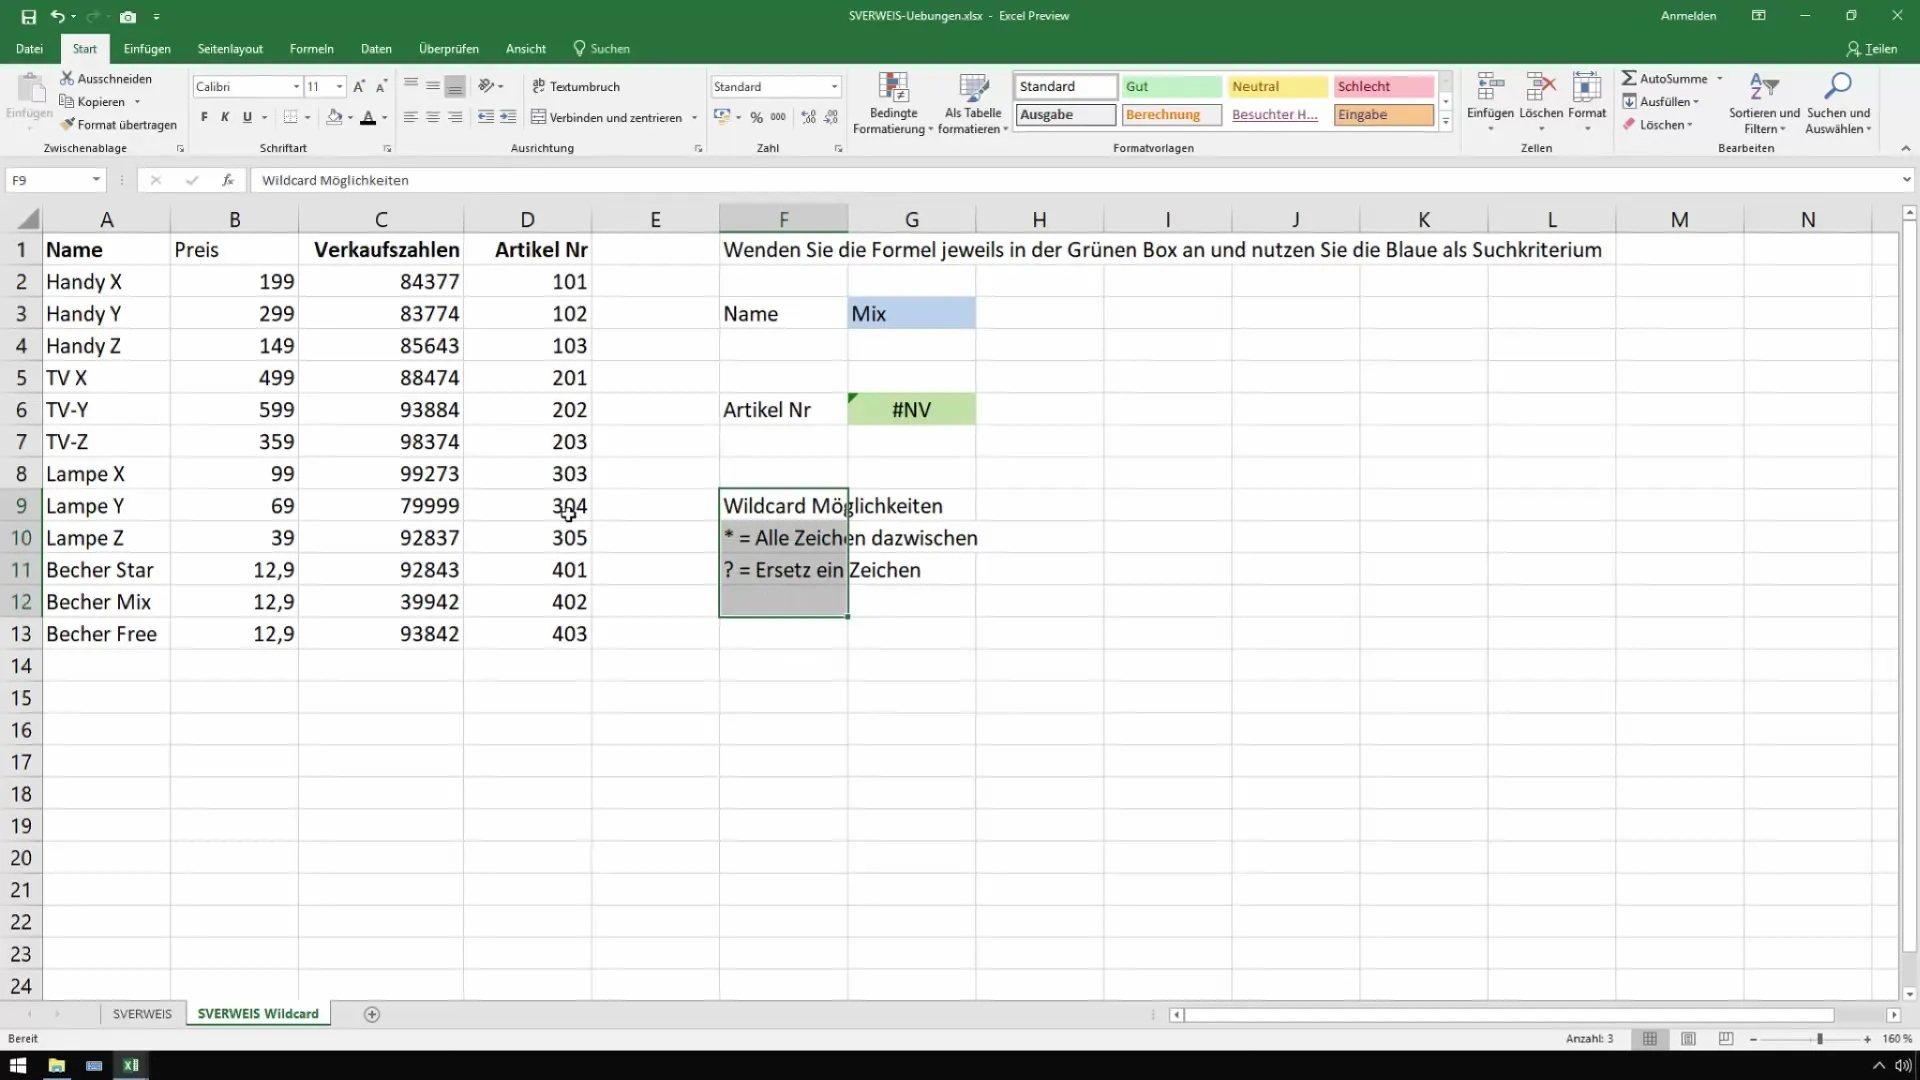Open the AutoSumme dropdown arrow
Image resolution: width=1920 pixels, height=1080 pixels.
coord(1720,78)
